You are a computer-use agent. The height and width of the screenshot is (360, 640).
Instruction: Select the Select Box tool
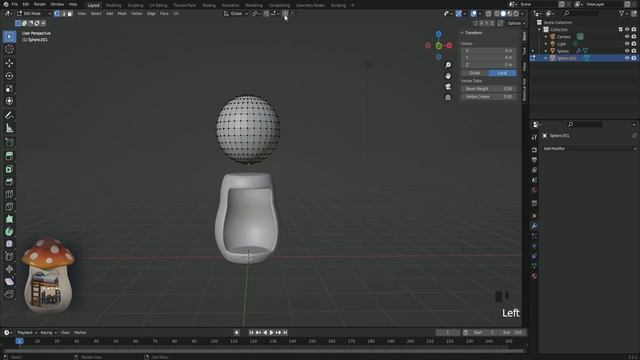[x=9, y=37]
